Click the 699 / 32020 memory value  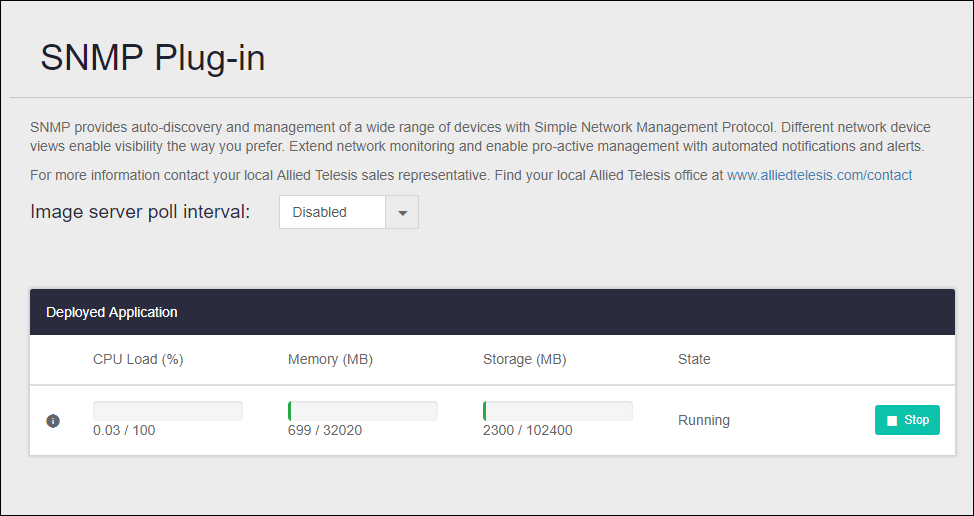[x=325, y=431]
